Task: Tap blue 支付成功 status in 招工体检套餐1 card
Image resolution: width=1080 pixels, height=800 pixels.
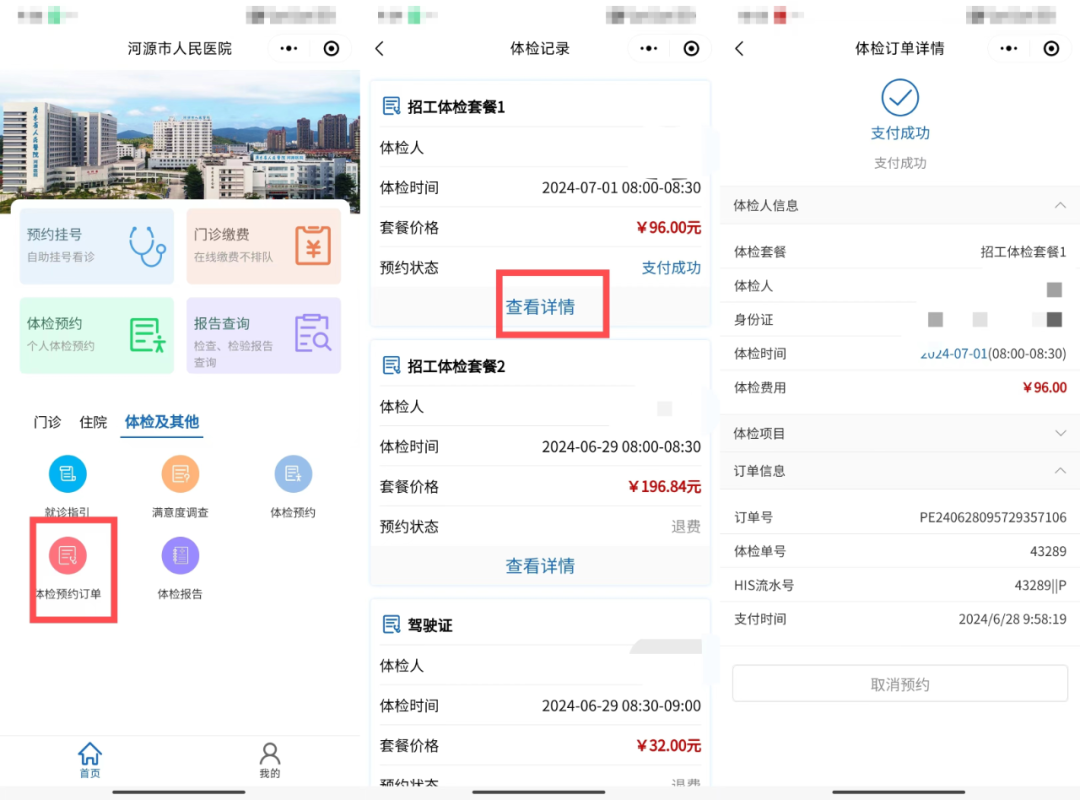Action: pos(671,267)
